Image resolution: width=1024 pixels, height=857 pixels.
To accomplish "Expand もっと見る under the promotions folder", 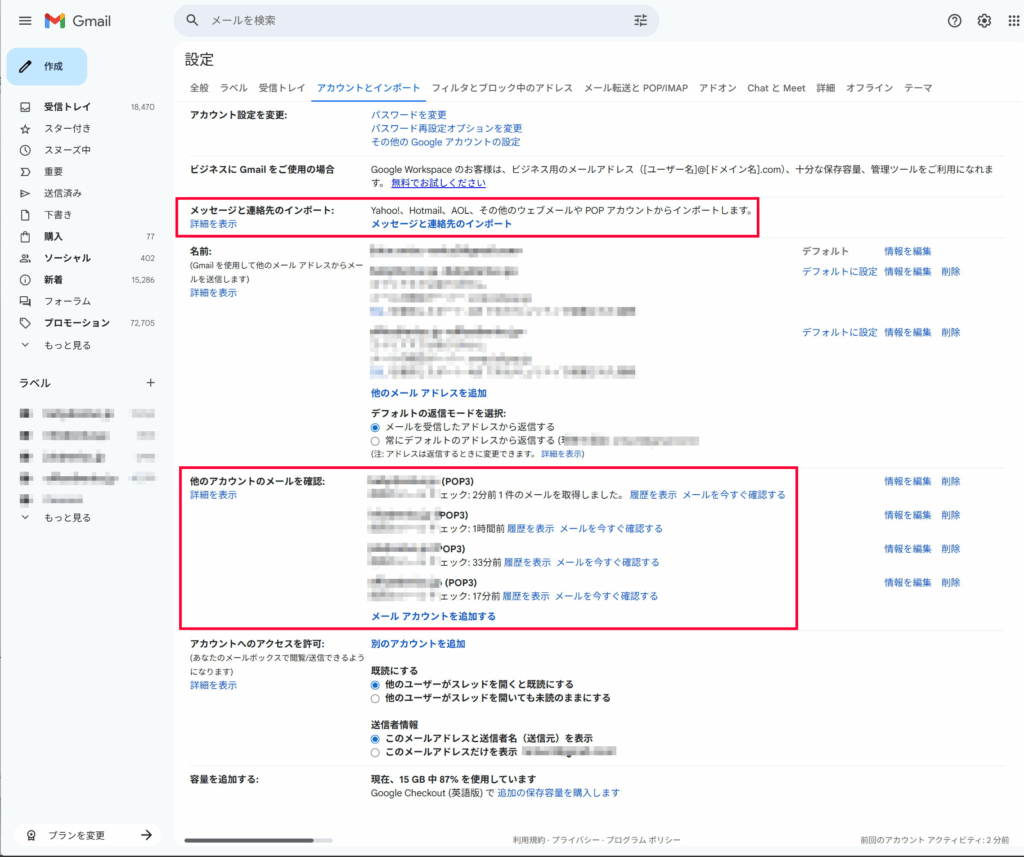I will 66,345.
